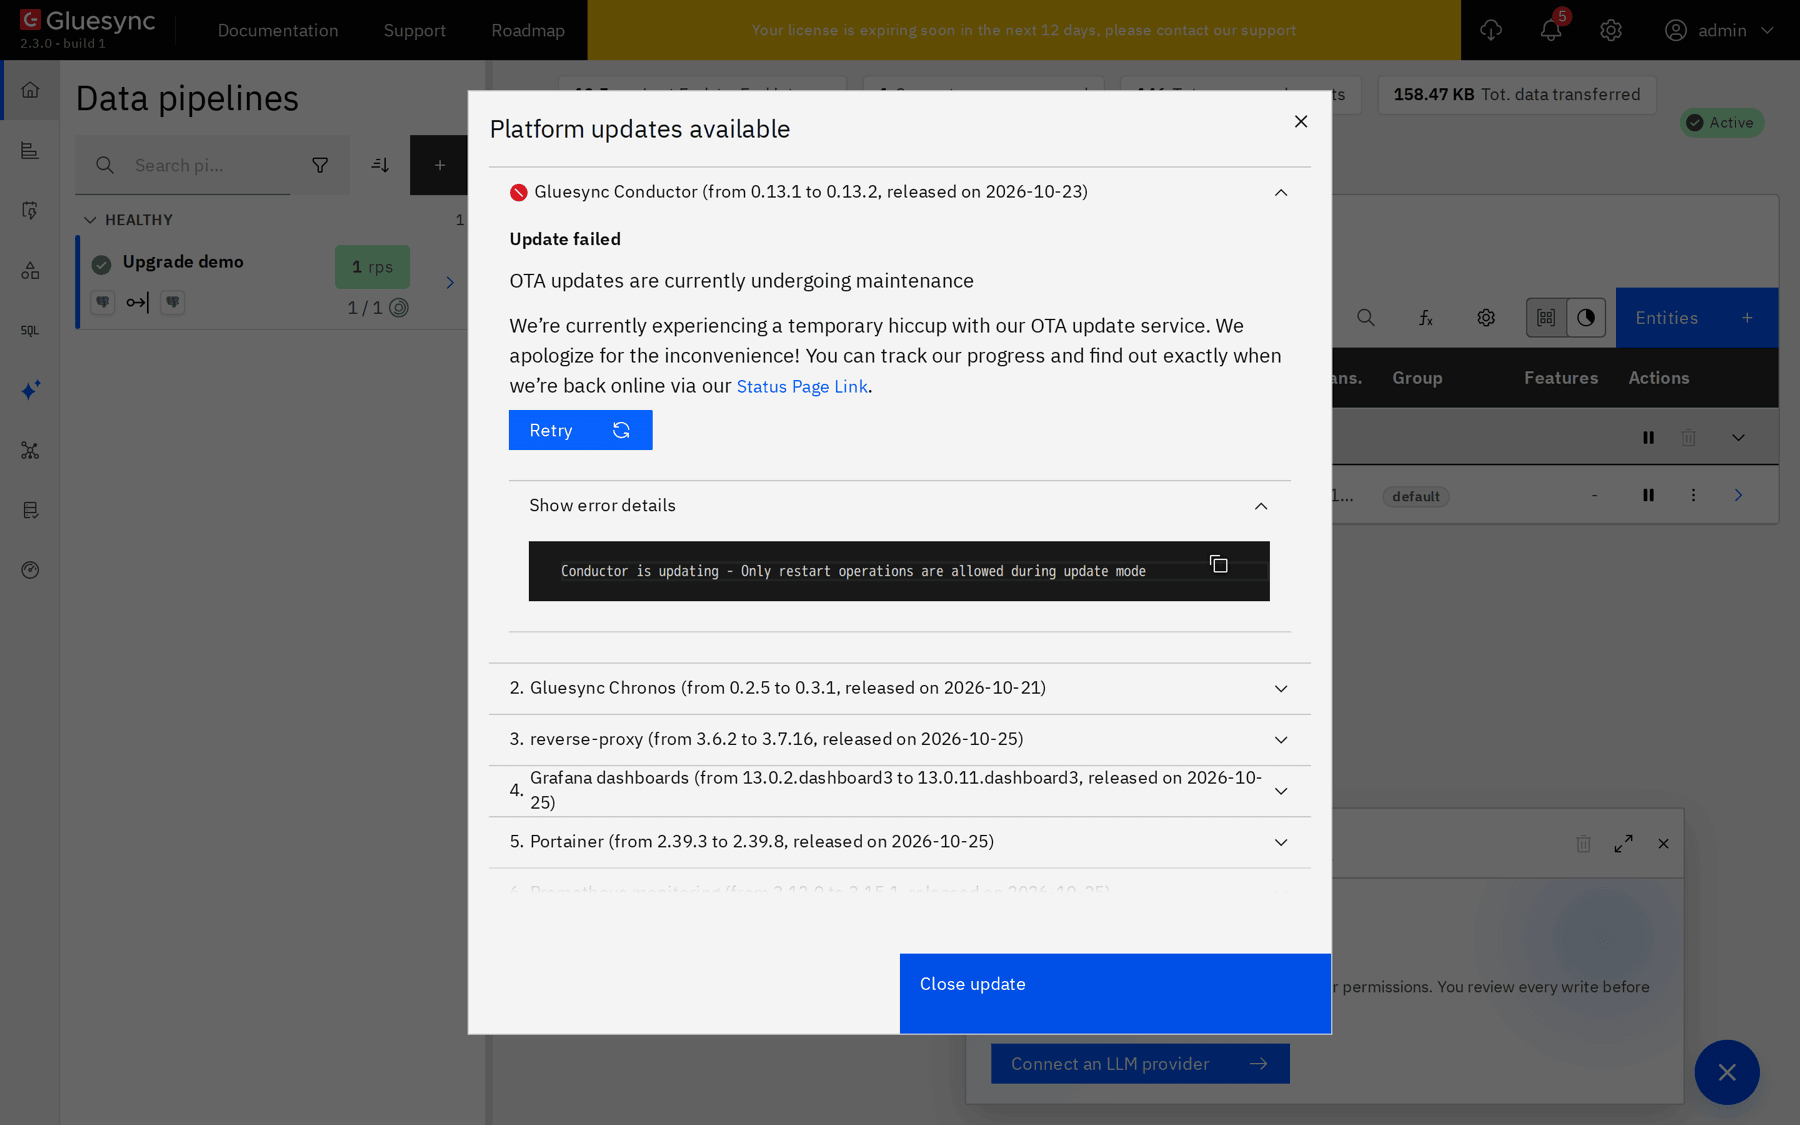Collapse the HEALTHY pipelines group
The image size is (1800, 1125).
[90, 220]
